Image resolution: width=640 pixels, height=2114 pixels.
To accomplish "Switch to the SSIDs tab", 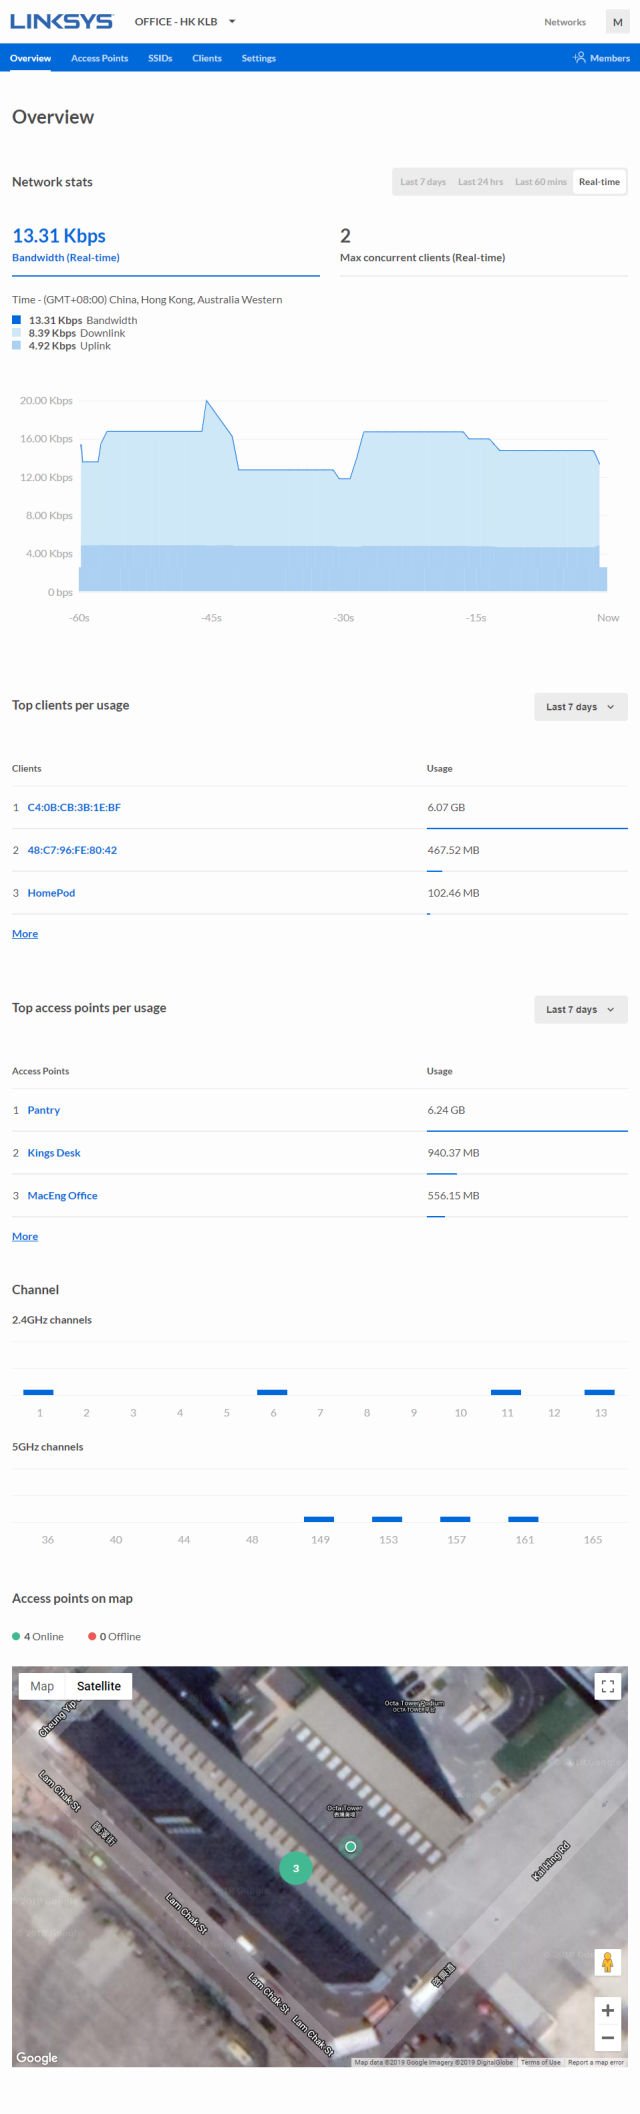I will pyautogui.click(x=160, y=58).
